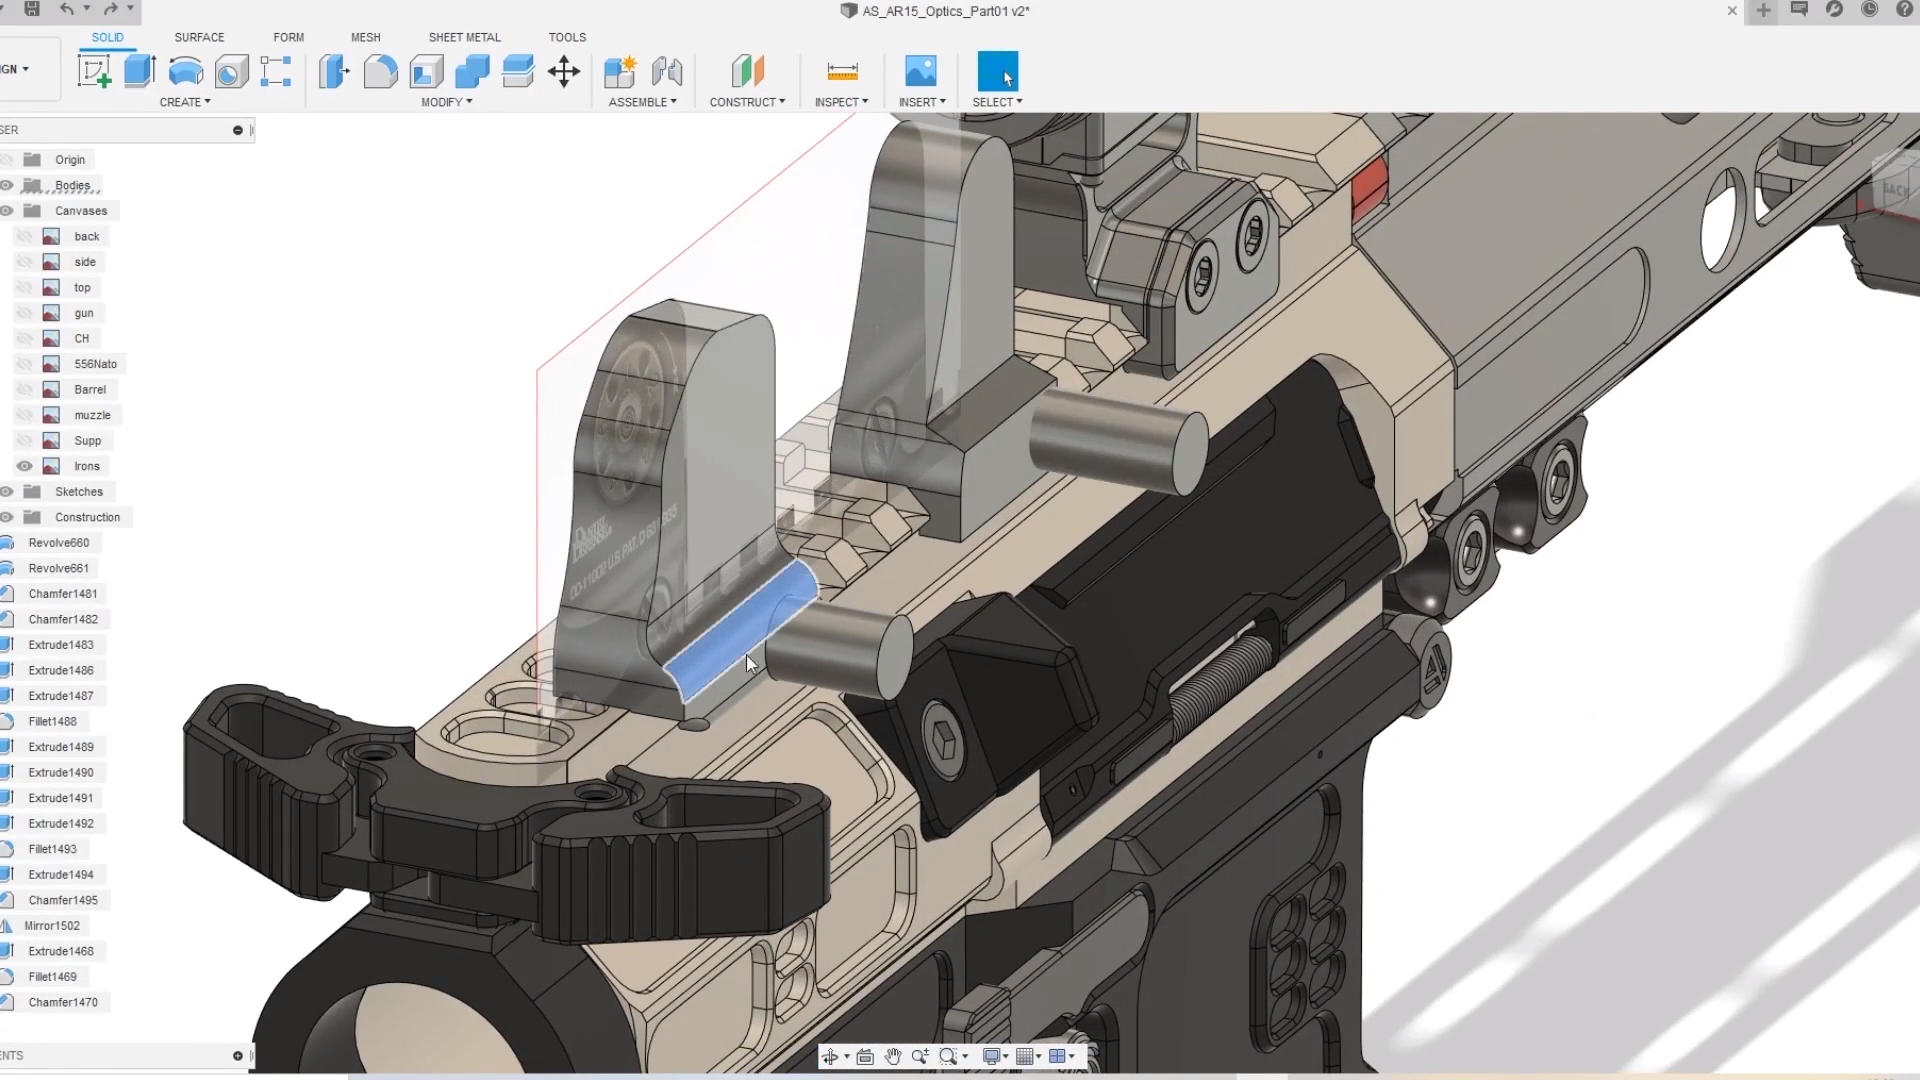1920x1080 pixels.
Task: Activate the Move/Copy tool icon
Action: pos(564,71)
